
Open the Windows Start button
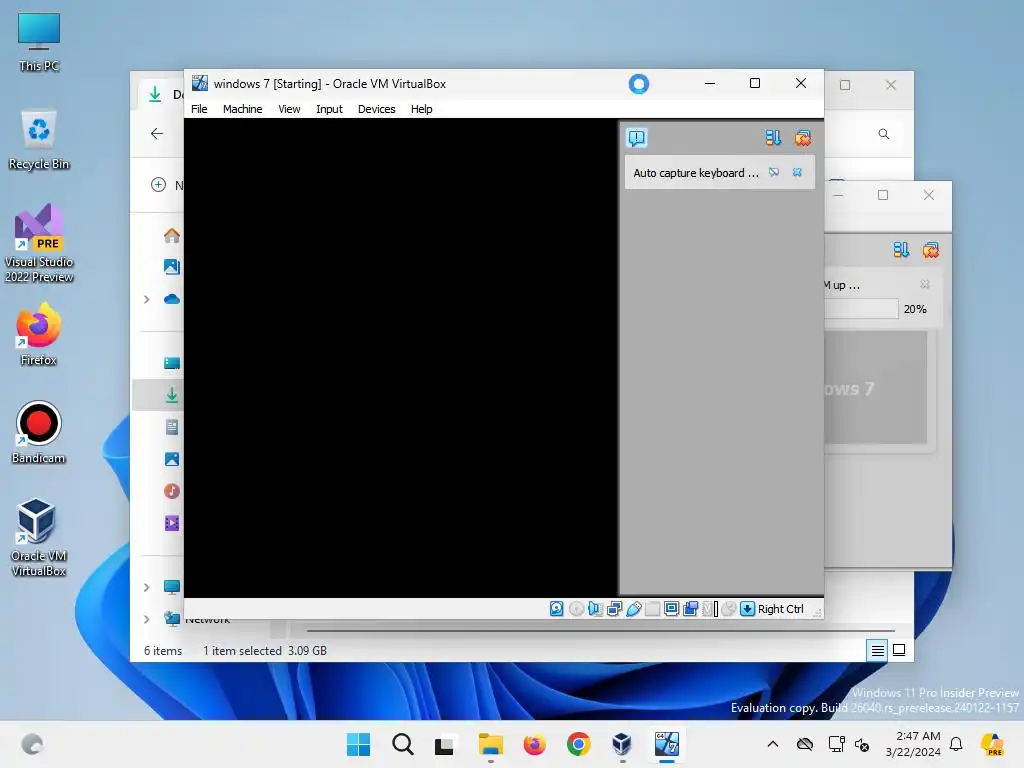(x=358, y=744)
